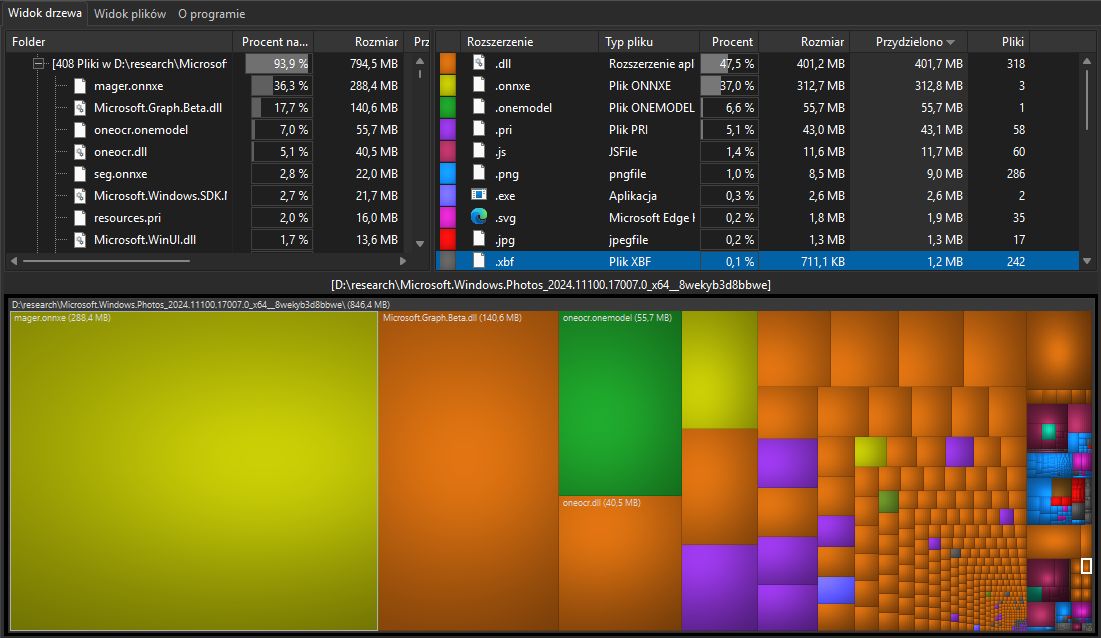Select oneocr.onemodel in the tree
1101x638 pixels.
140,130
